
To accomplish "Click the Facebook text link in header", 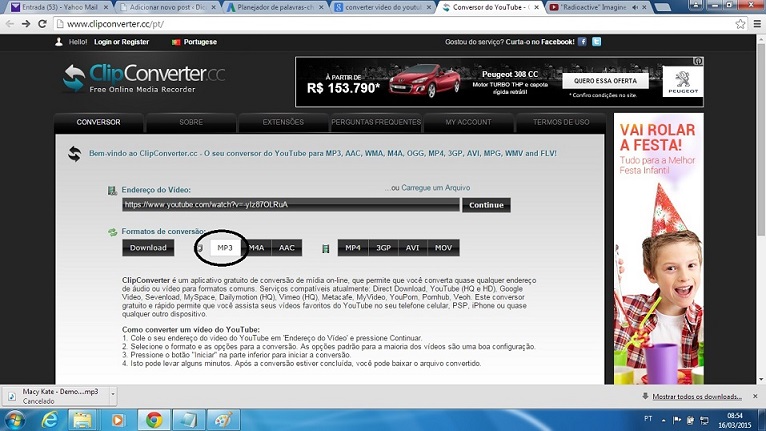I will click(557, 42).
